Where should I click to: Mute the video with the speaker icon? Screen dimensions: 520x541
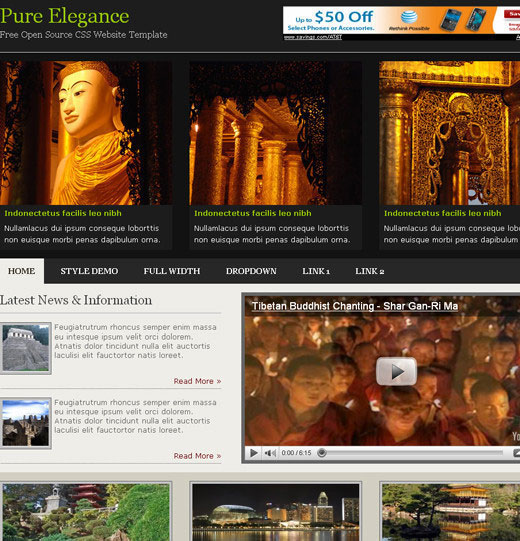tap(270, 453)
